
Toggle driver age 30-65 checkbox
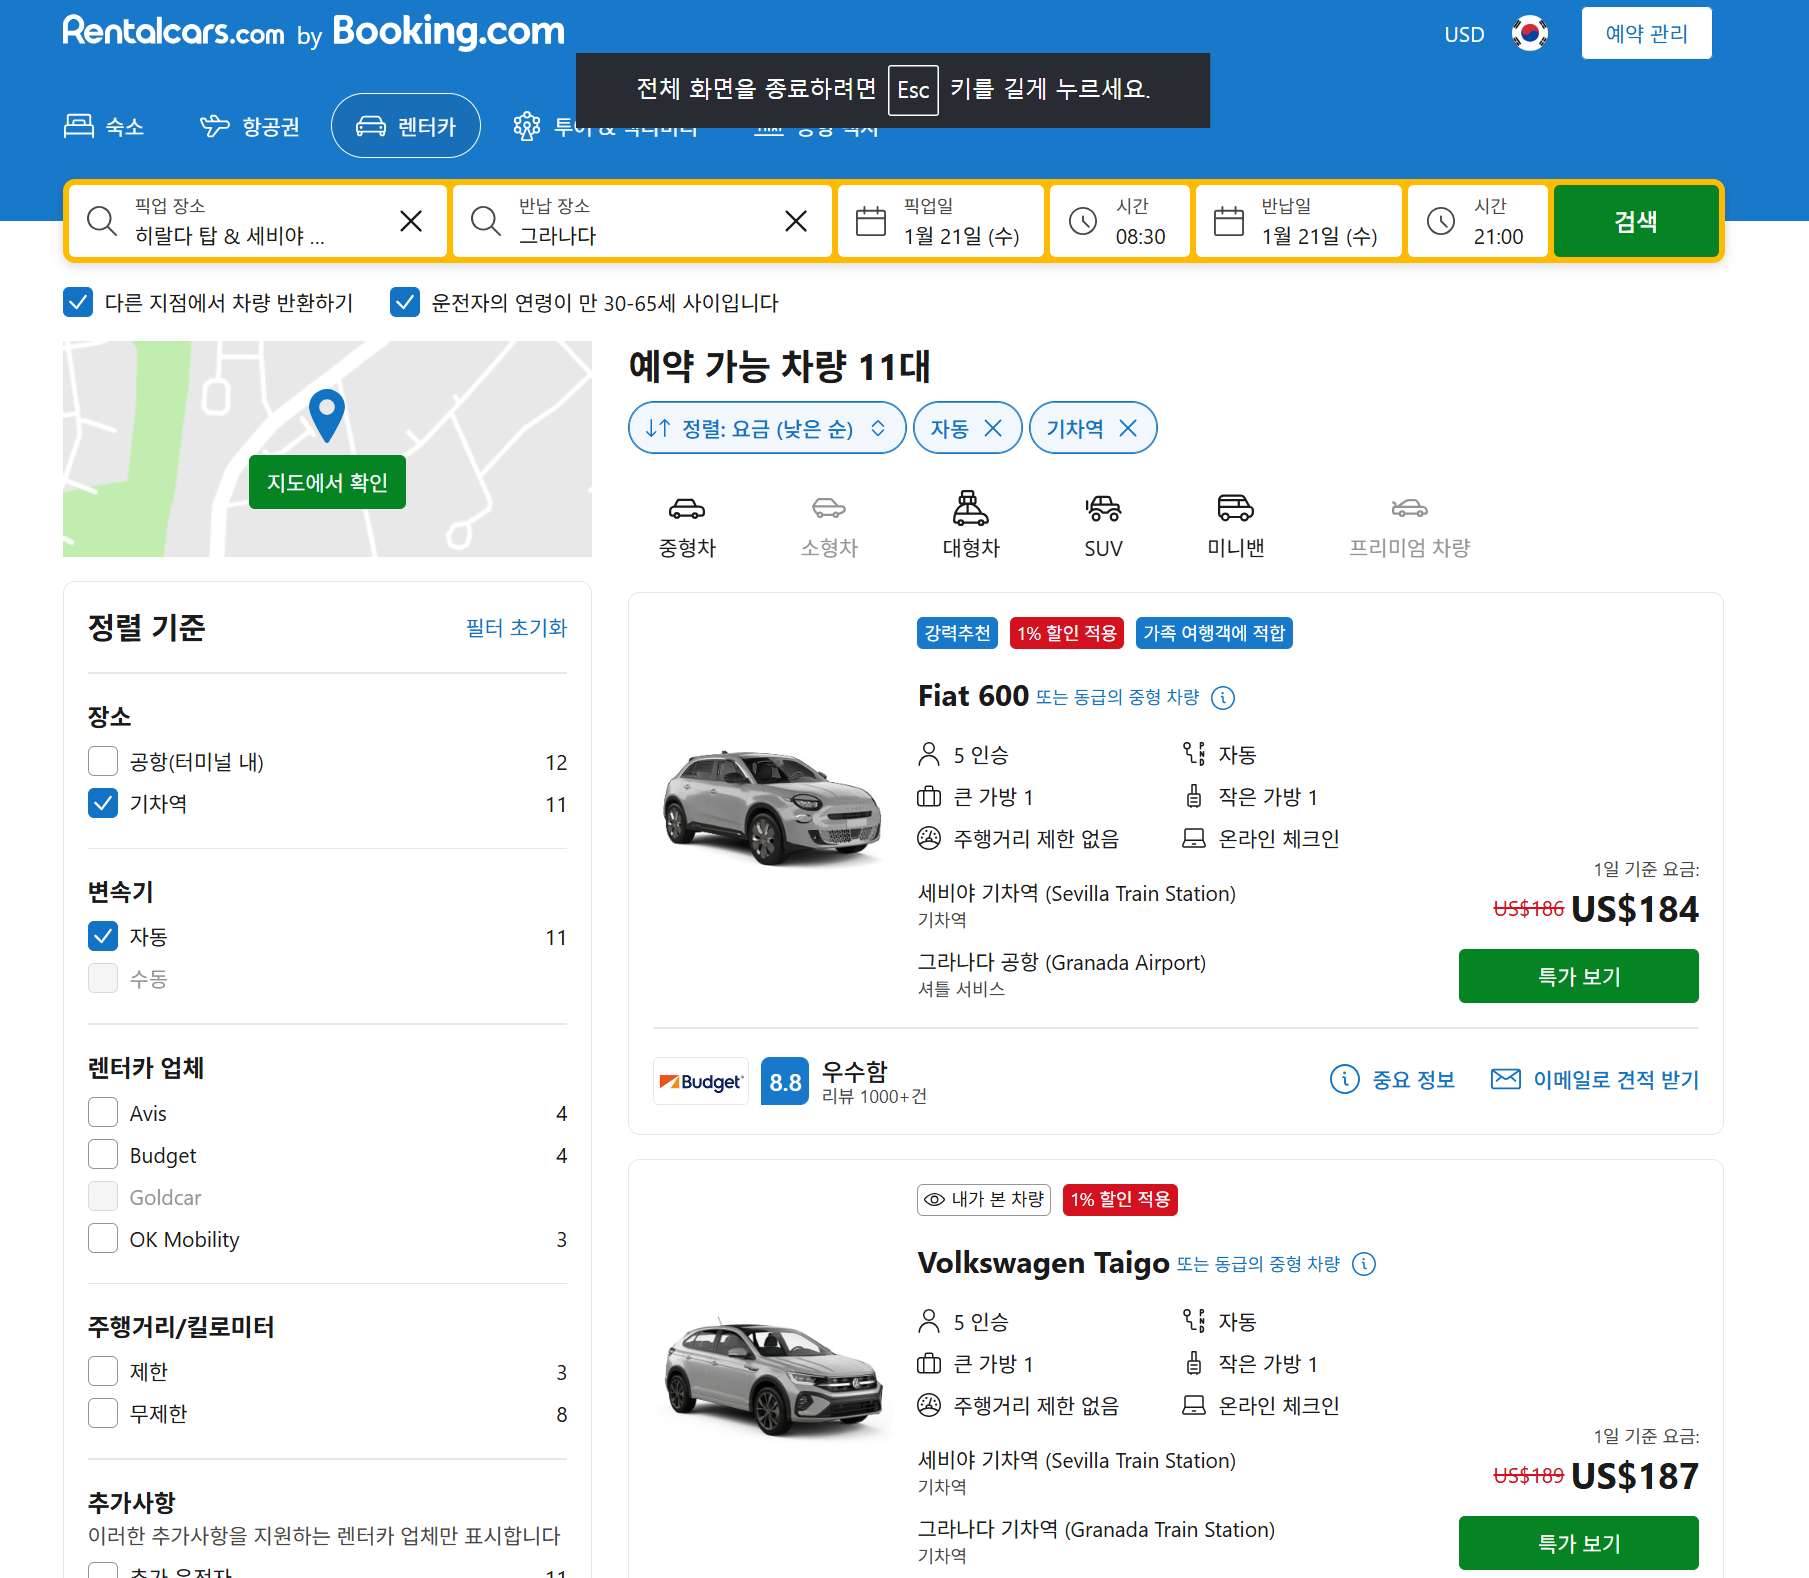pos(405,302)
